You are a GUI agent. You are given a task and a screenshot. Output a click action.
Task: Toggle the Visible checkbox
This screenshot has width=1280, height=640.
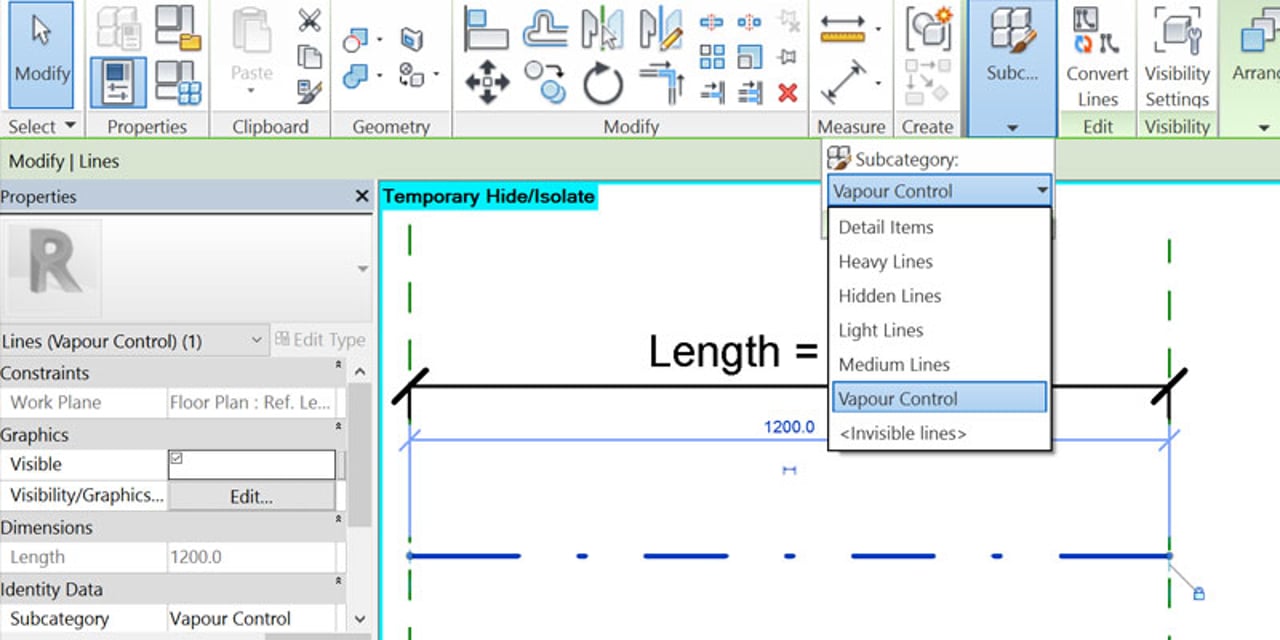(x=177, y=459)
